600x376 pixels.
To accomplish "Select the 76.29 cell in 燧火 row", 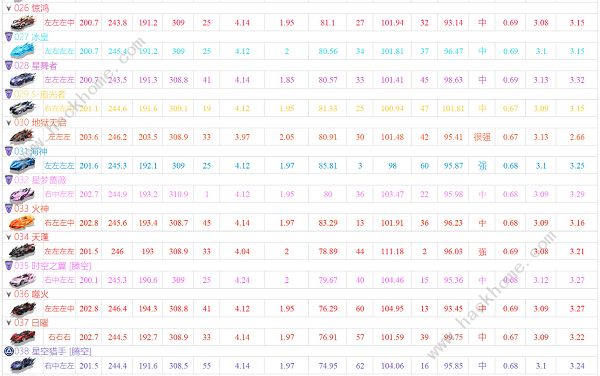I will pos(328,309).
